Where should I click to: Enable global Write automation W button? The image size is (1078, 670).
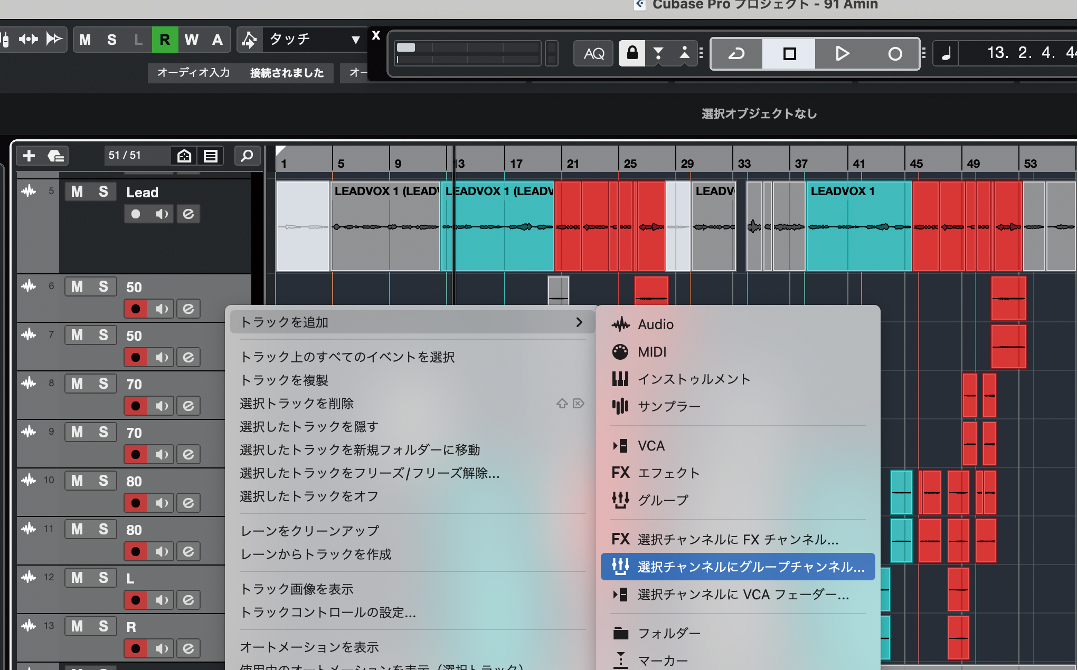click(x=191, y=40)
